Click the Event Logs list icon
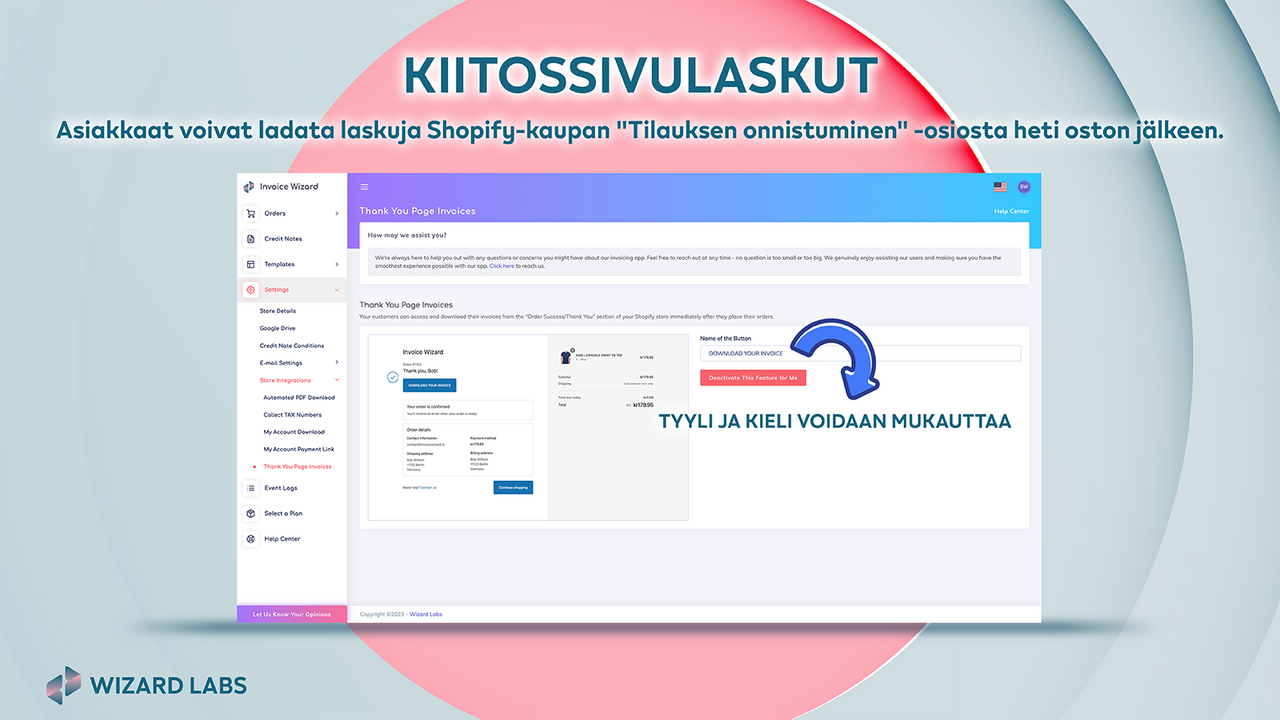 250,488
